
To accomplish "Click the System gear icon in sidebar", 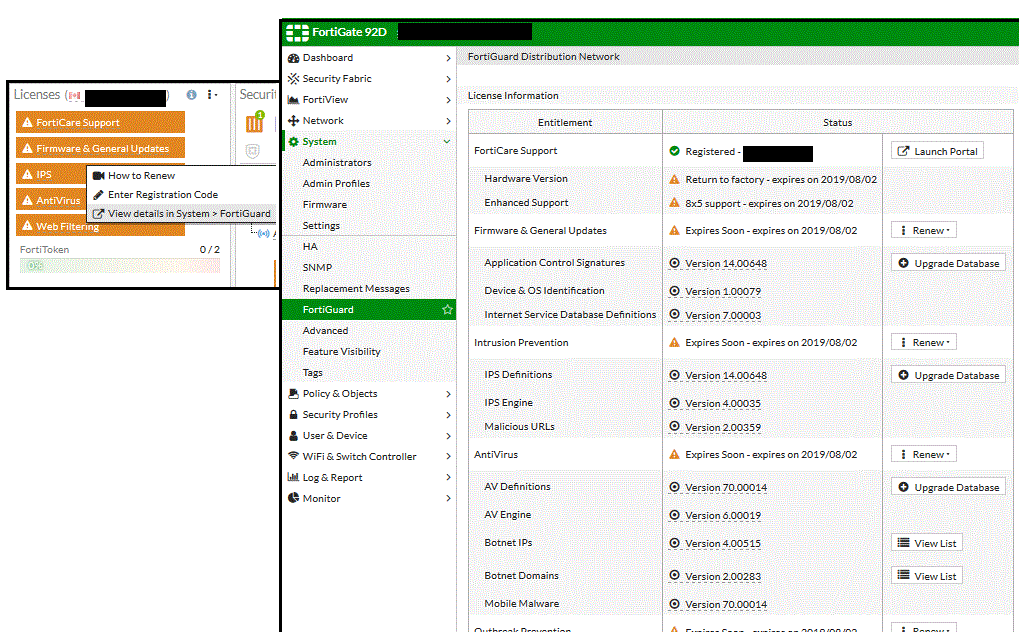I will (x=293, y=142).
